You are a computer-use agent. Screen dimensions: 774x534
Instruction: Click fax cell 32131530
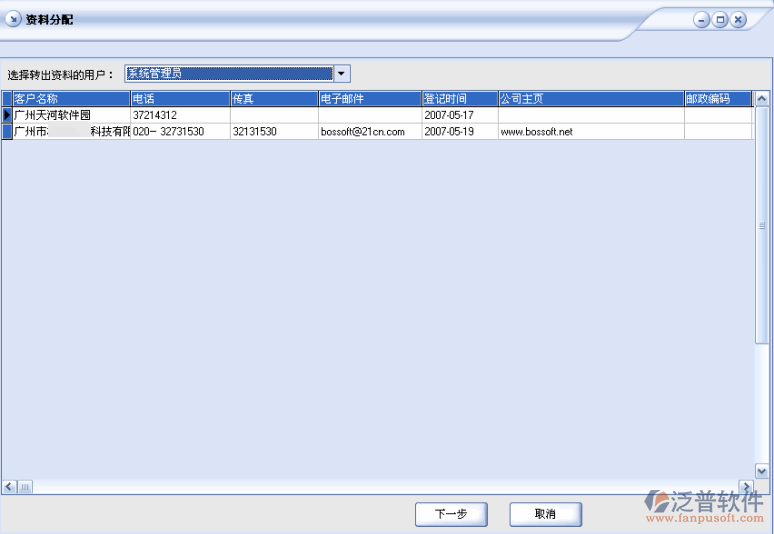click(x=274, y=131)
